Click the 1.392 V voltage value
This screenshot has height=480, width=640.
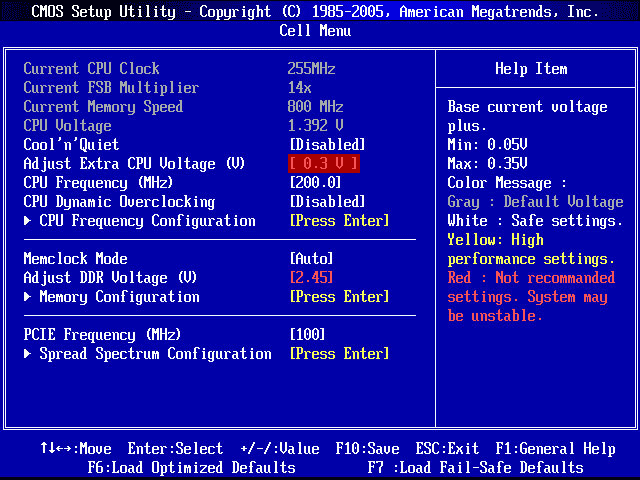click(x=316, y=126)
